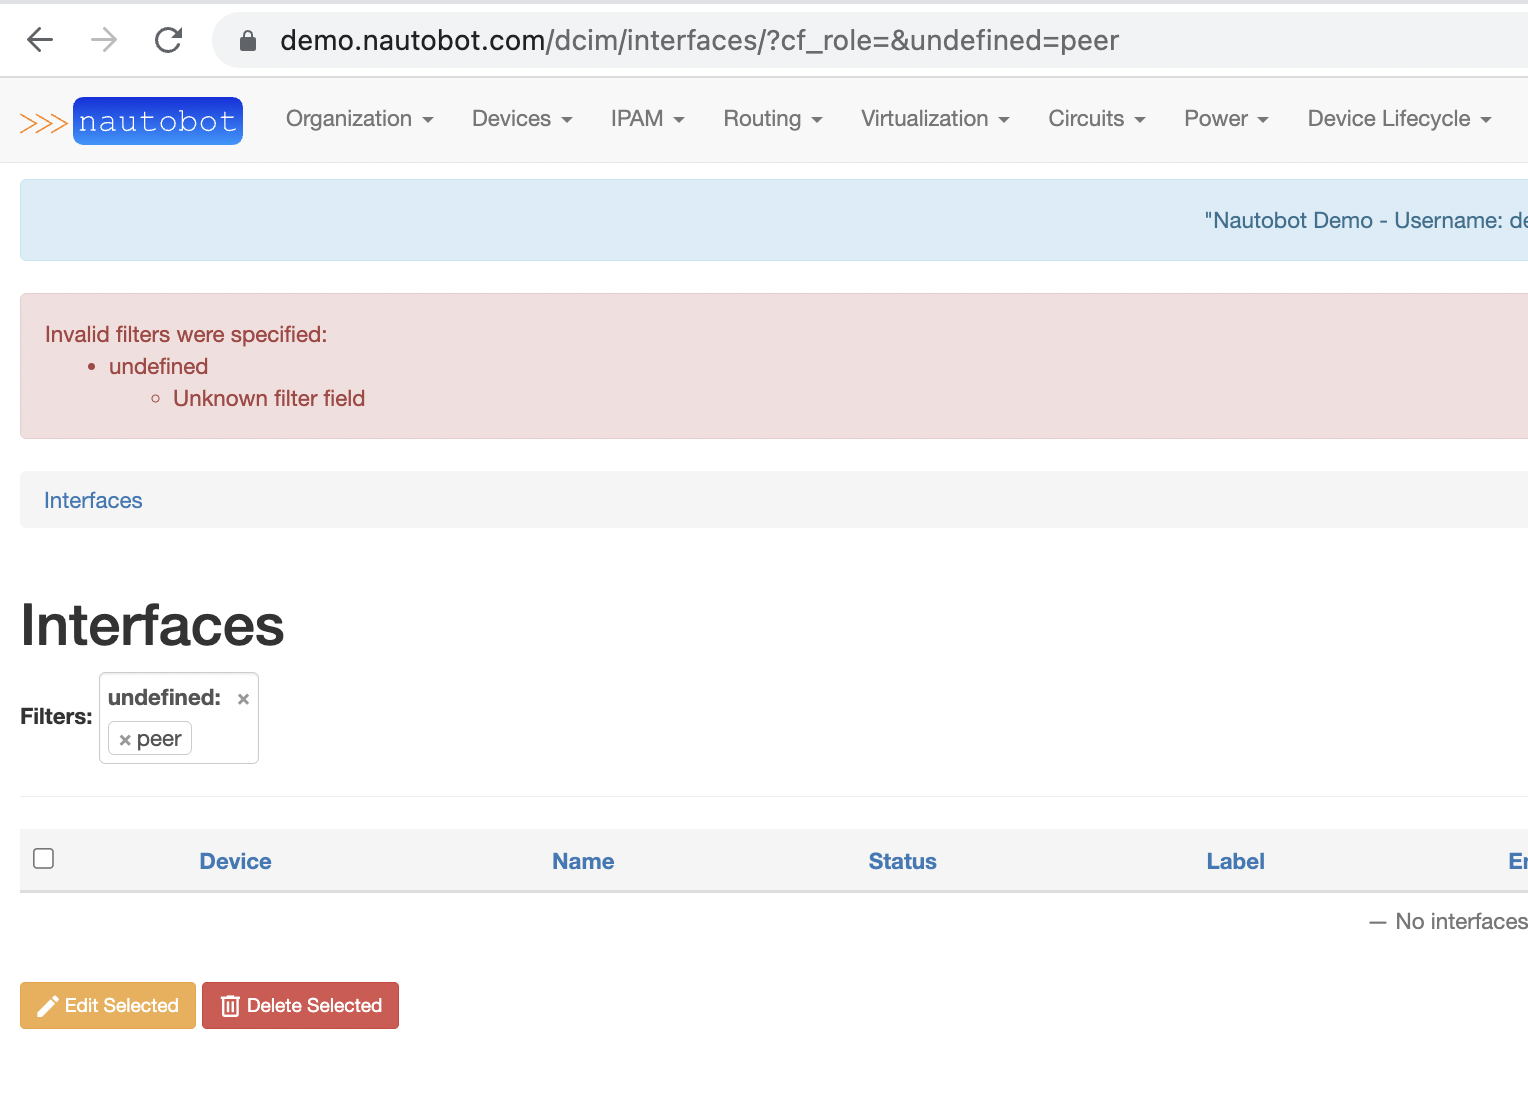Reload the page with the refresh icon

(x=167, y=40)
